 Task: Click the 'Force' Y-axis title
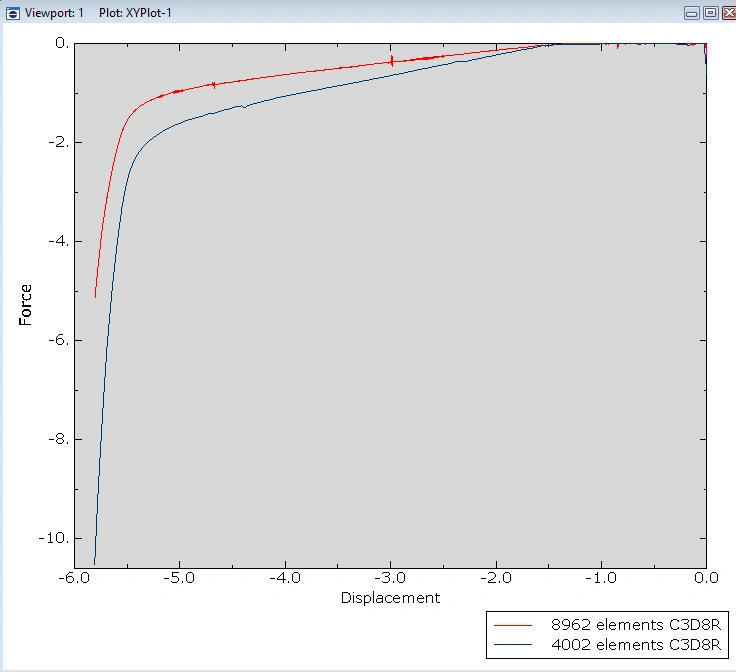[x=25, y=305]
